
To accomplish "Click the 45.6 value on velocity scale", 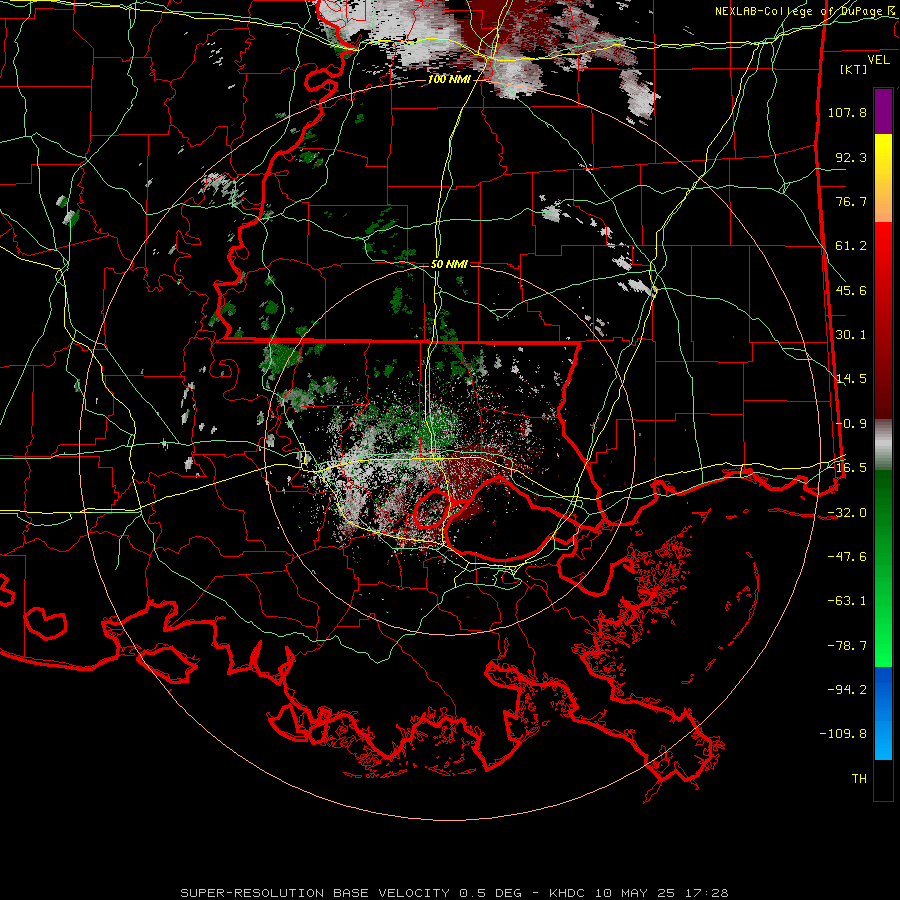I will (851, 290).
